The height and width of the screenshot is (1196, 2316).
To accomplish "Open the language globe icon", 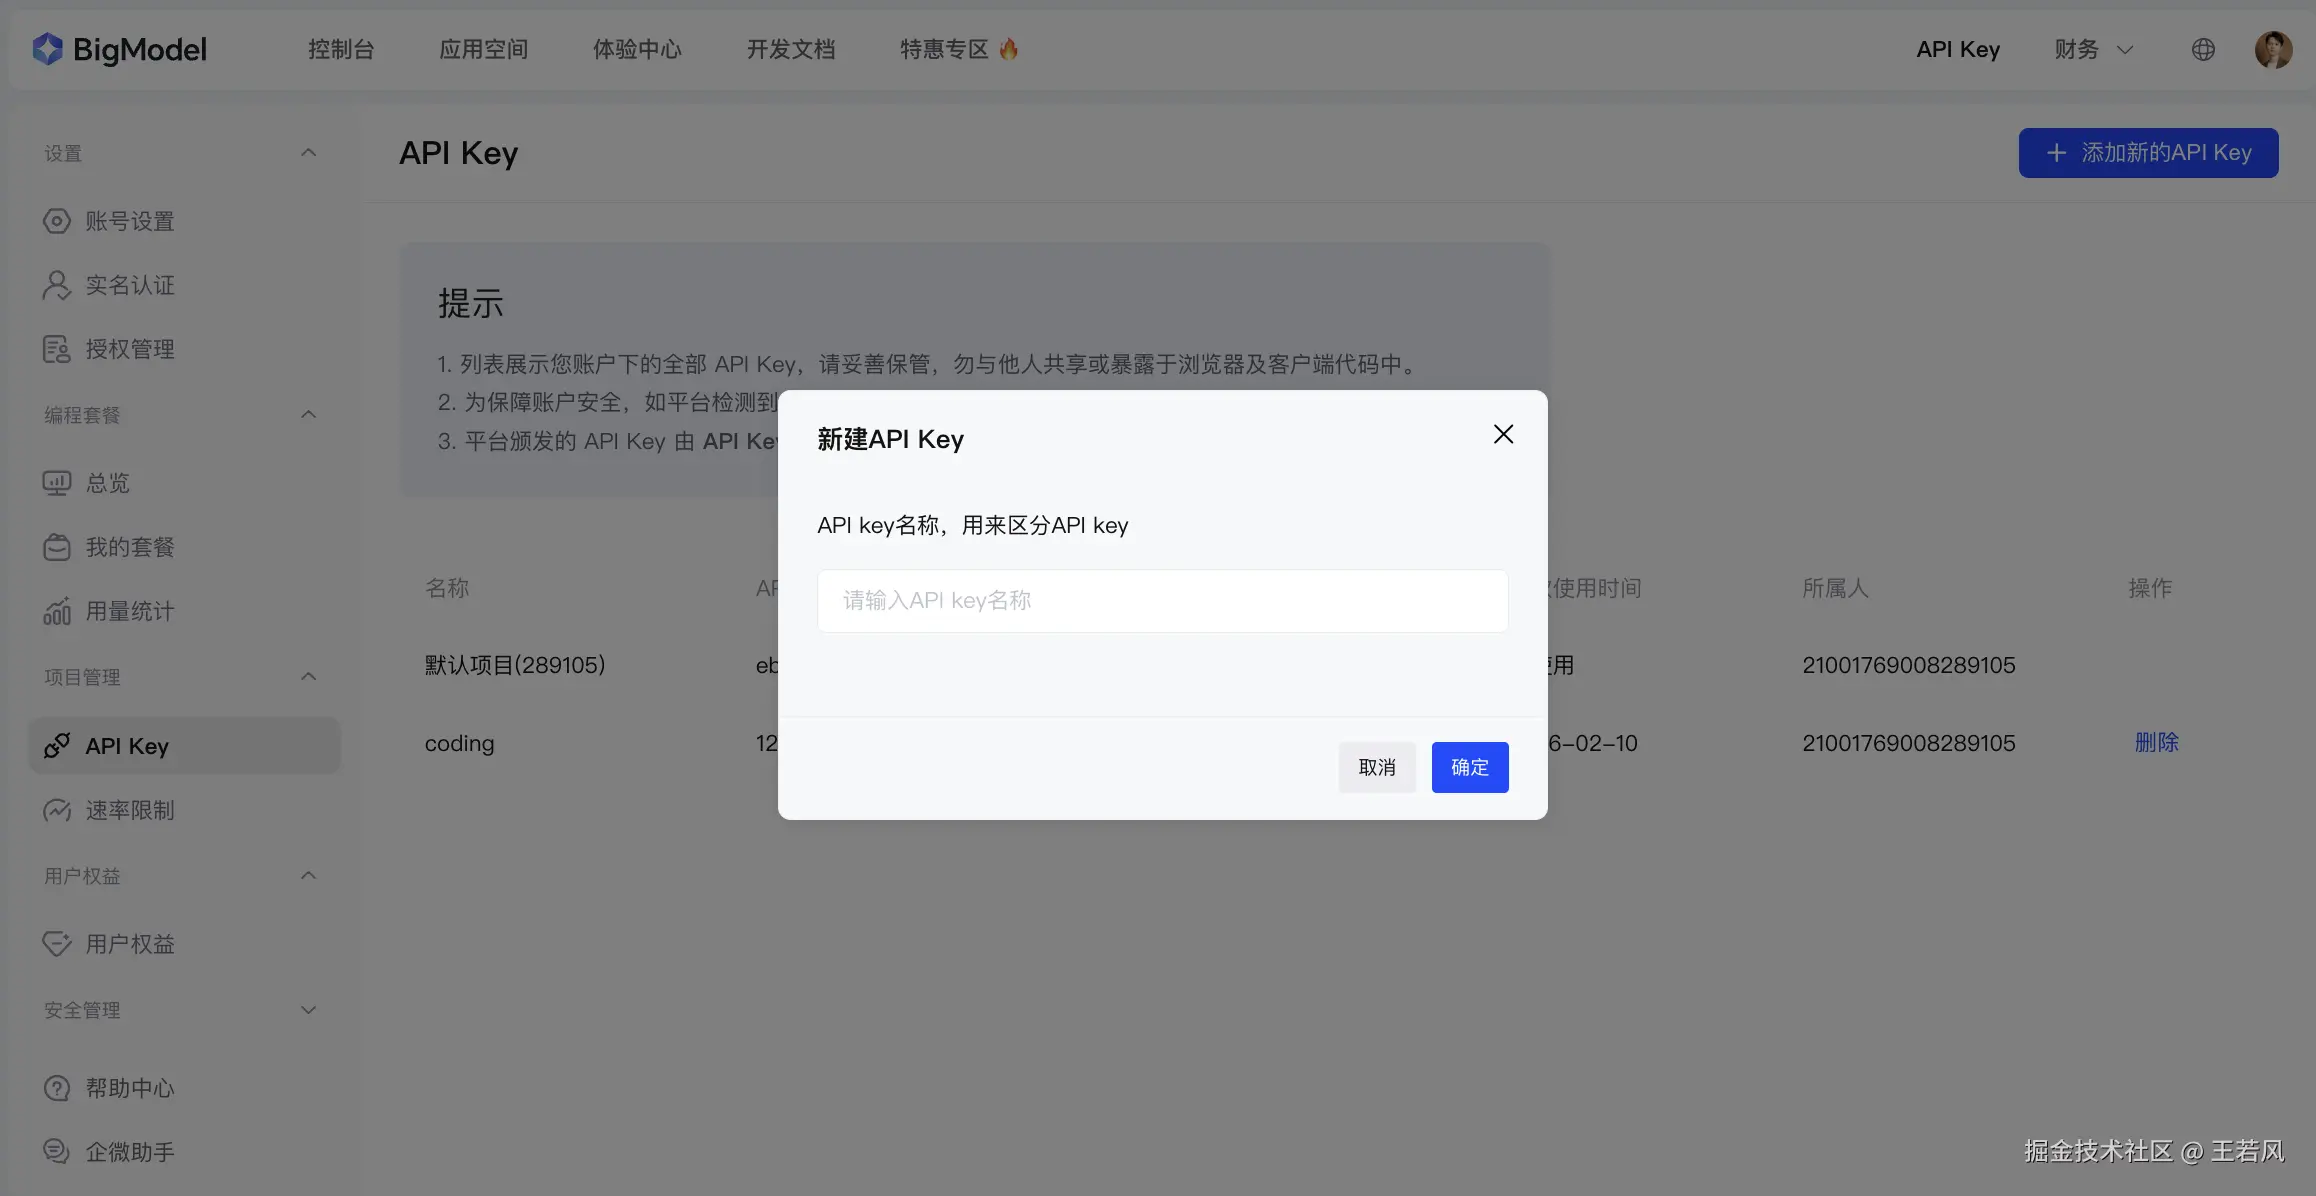I will pos(2203,49).
